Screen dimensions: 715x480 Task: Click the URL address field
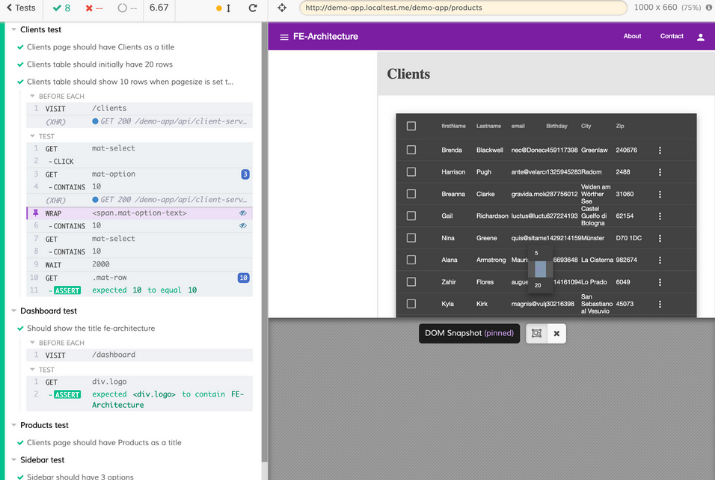[460, 8]
